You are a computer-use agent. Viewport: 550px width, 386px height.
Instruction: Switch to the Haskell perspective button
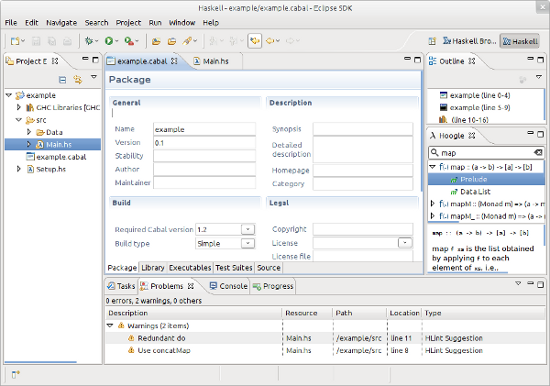520,41
